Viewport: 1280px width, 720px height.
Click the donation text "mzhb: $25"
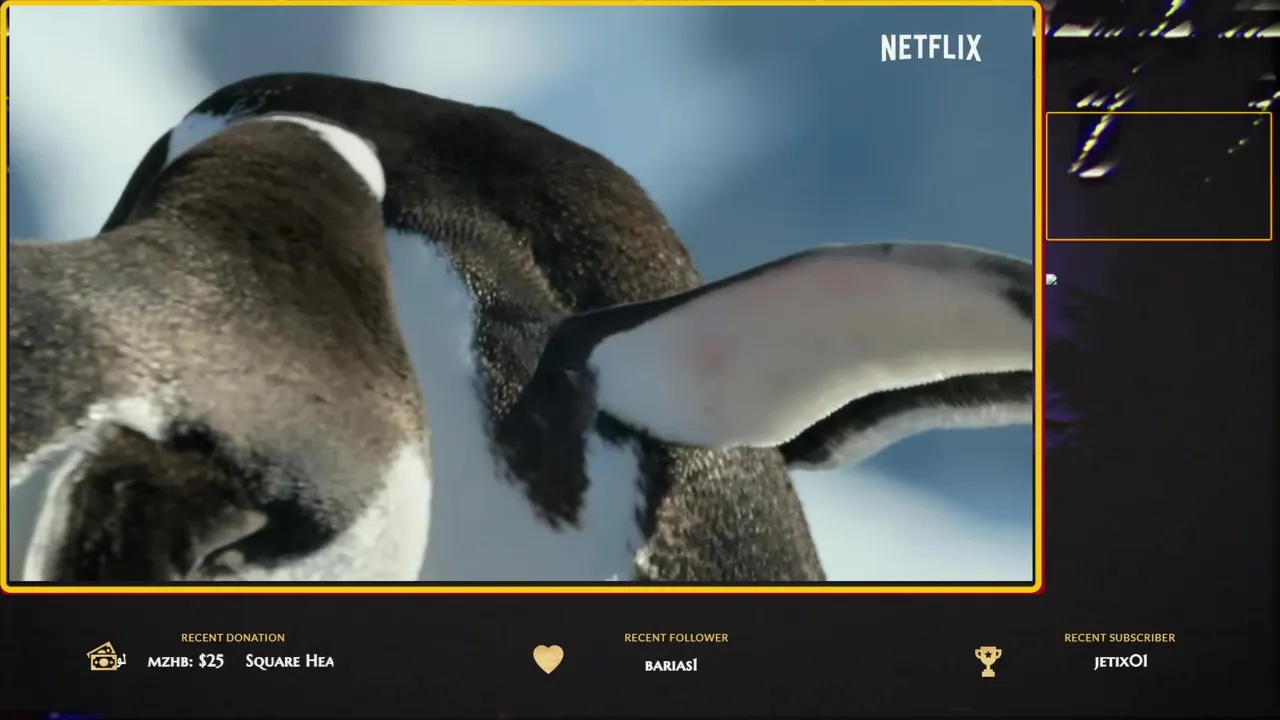[186, 661]
